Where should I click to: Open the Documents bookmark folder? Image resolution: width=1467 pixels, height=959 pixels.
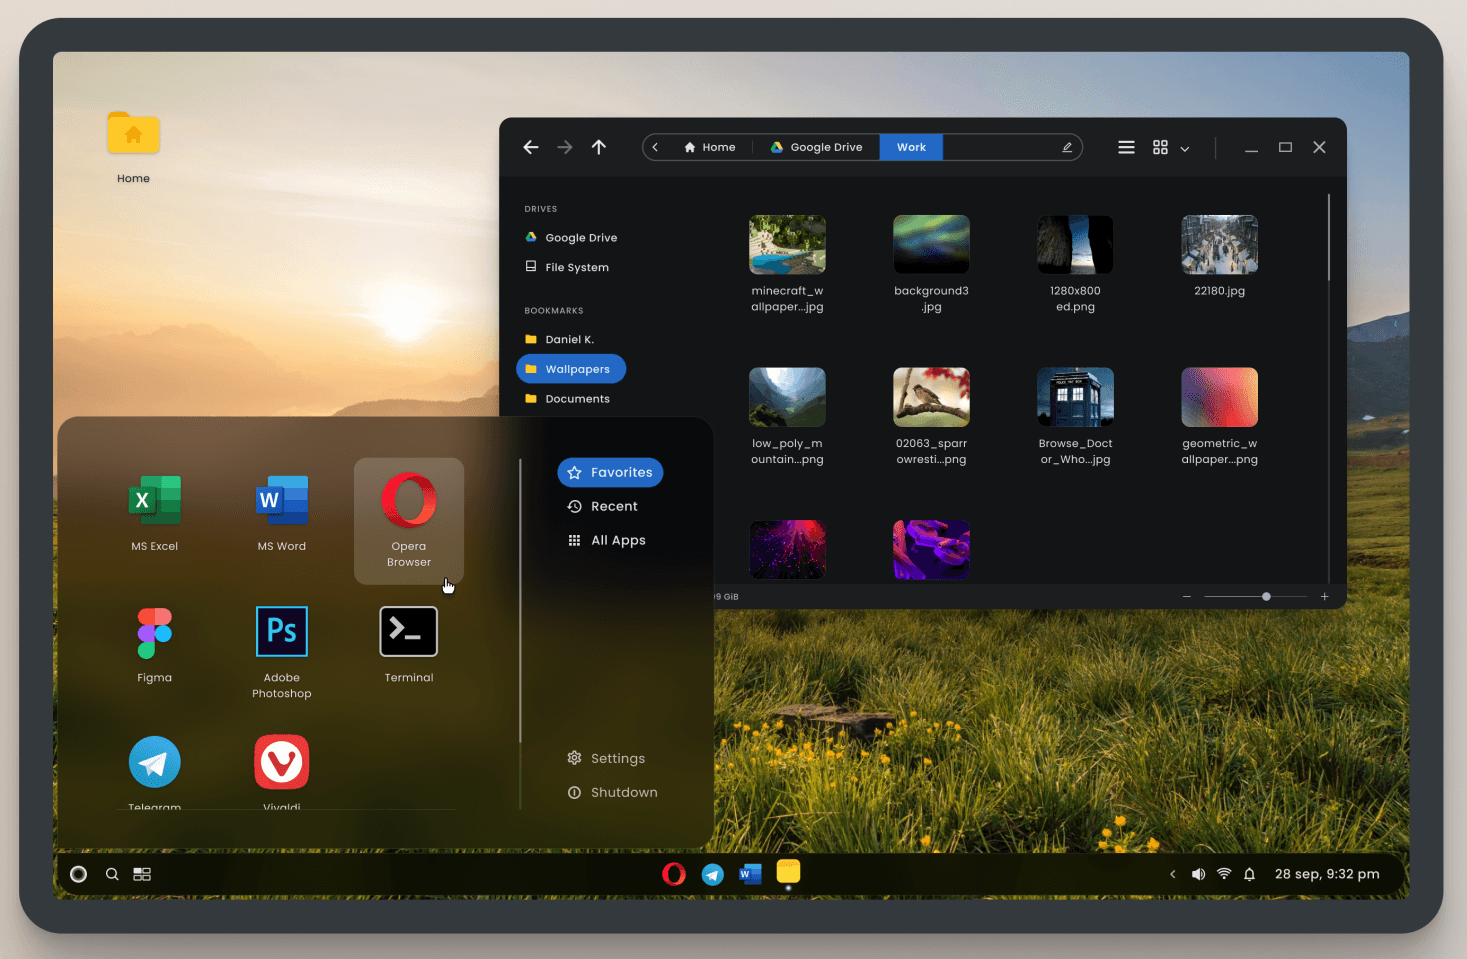[567, 399]
